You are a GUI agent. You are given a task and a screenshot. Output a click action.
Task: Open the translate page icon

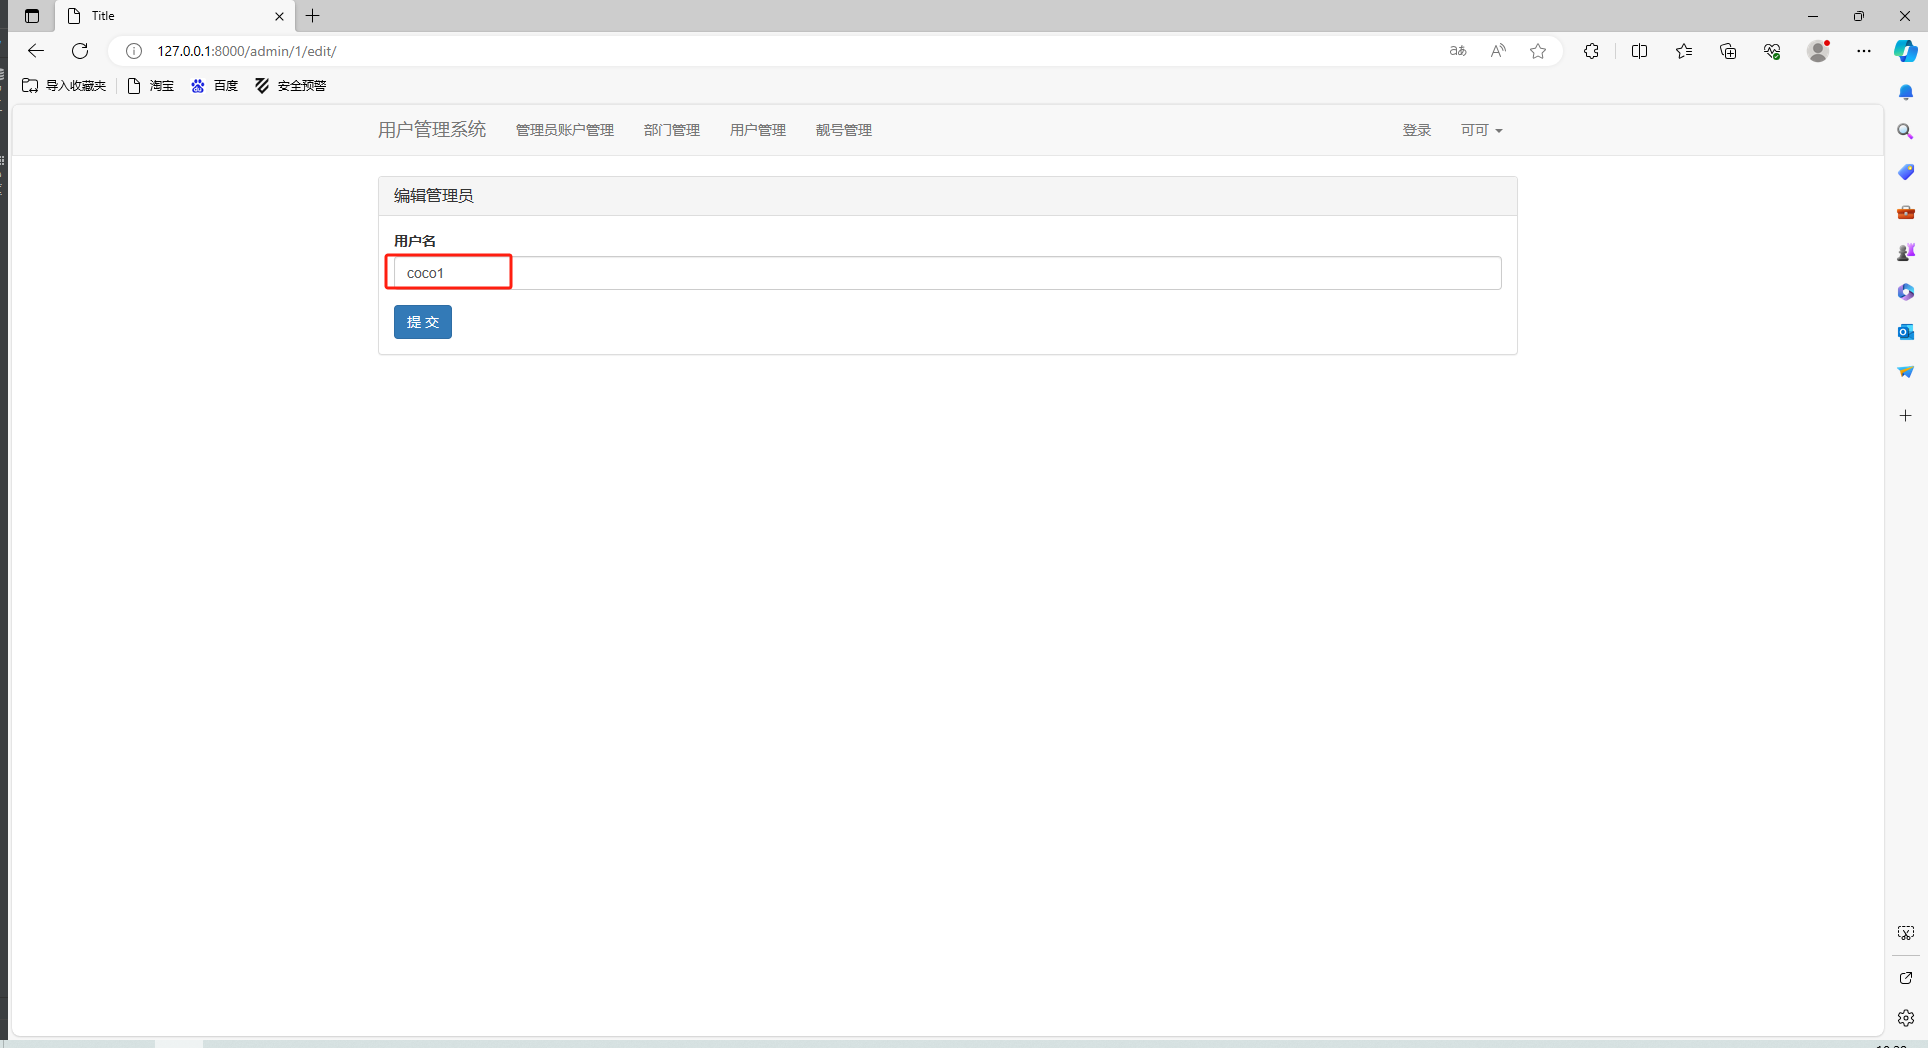[x=1458, y=51]
